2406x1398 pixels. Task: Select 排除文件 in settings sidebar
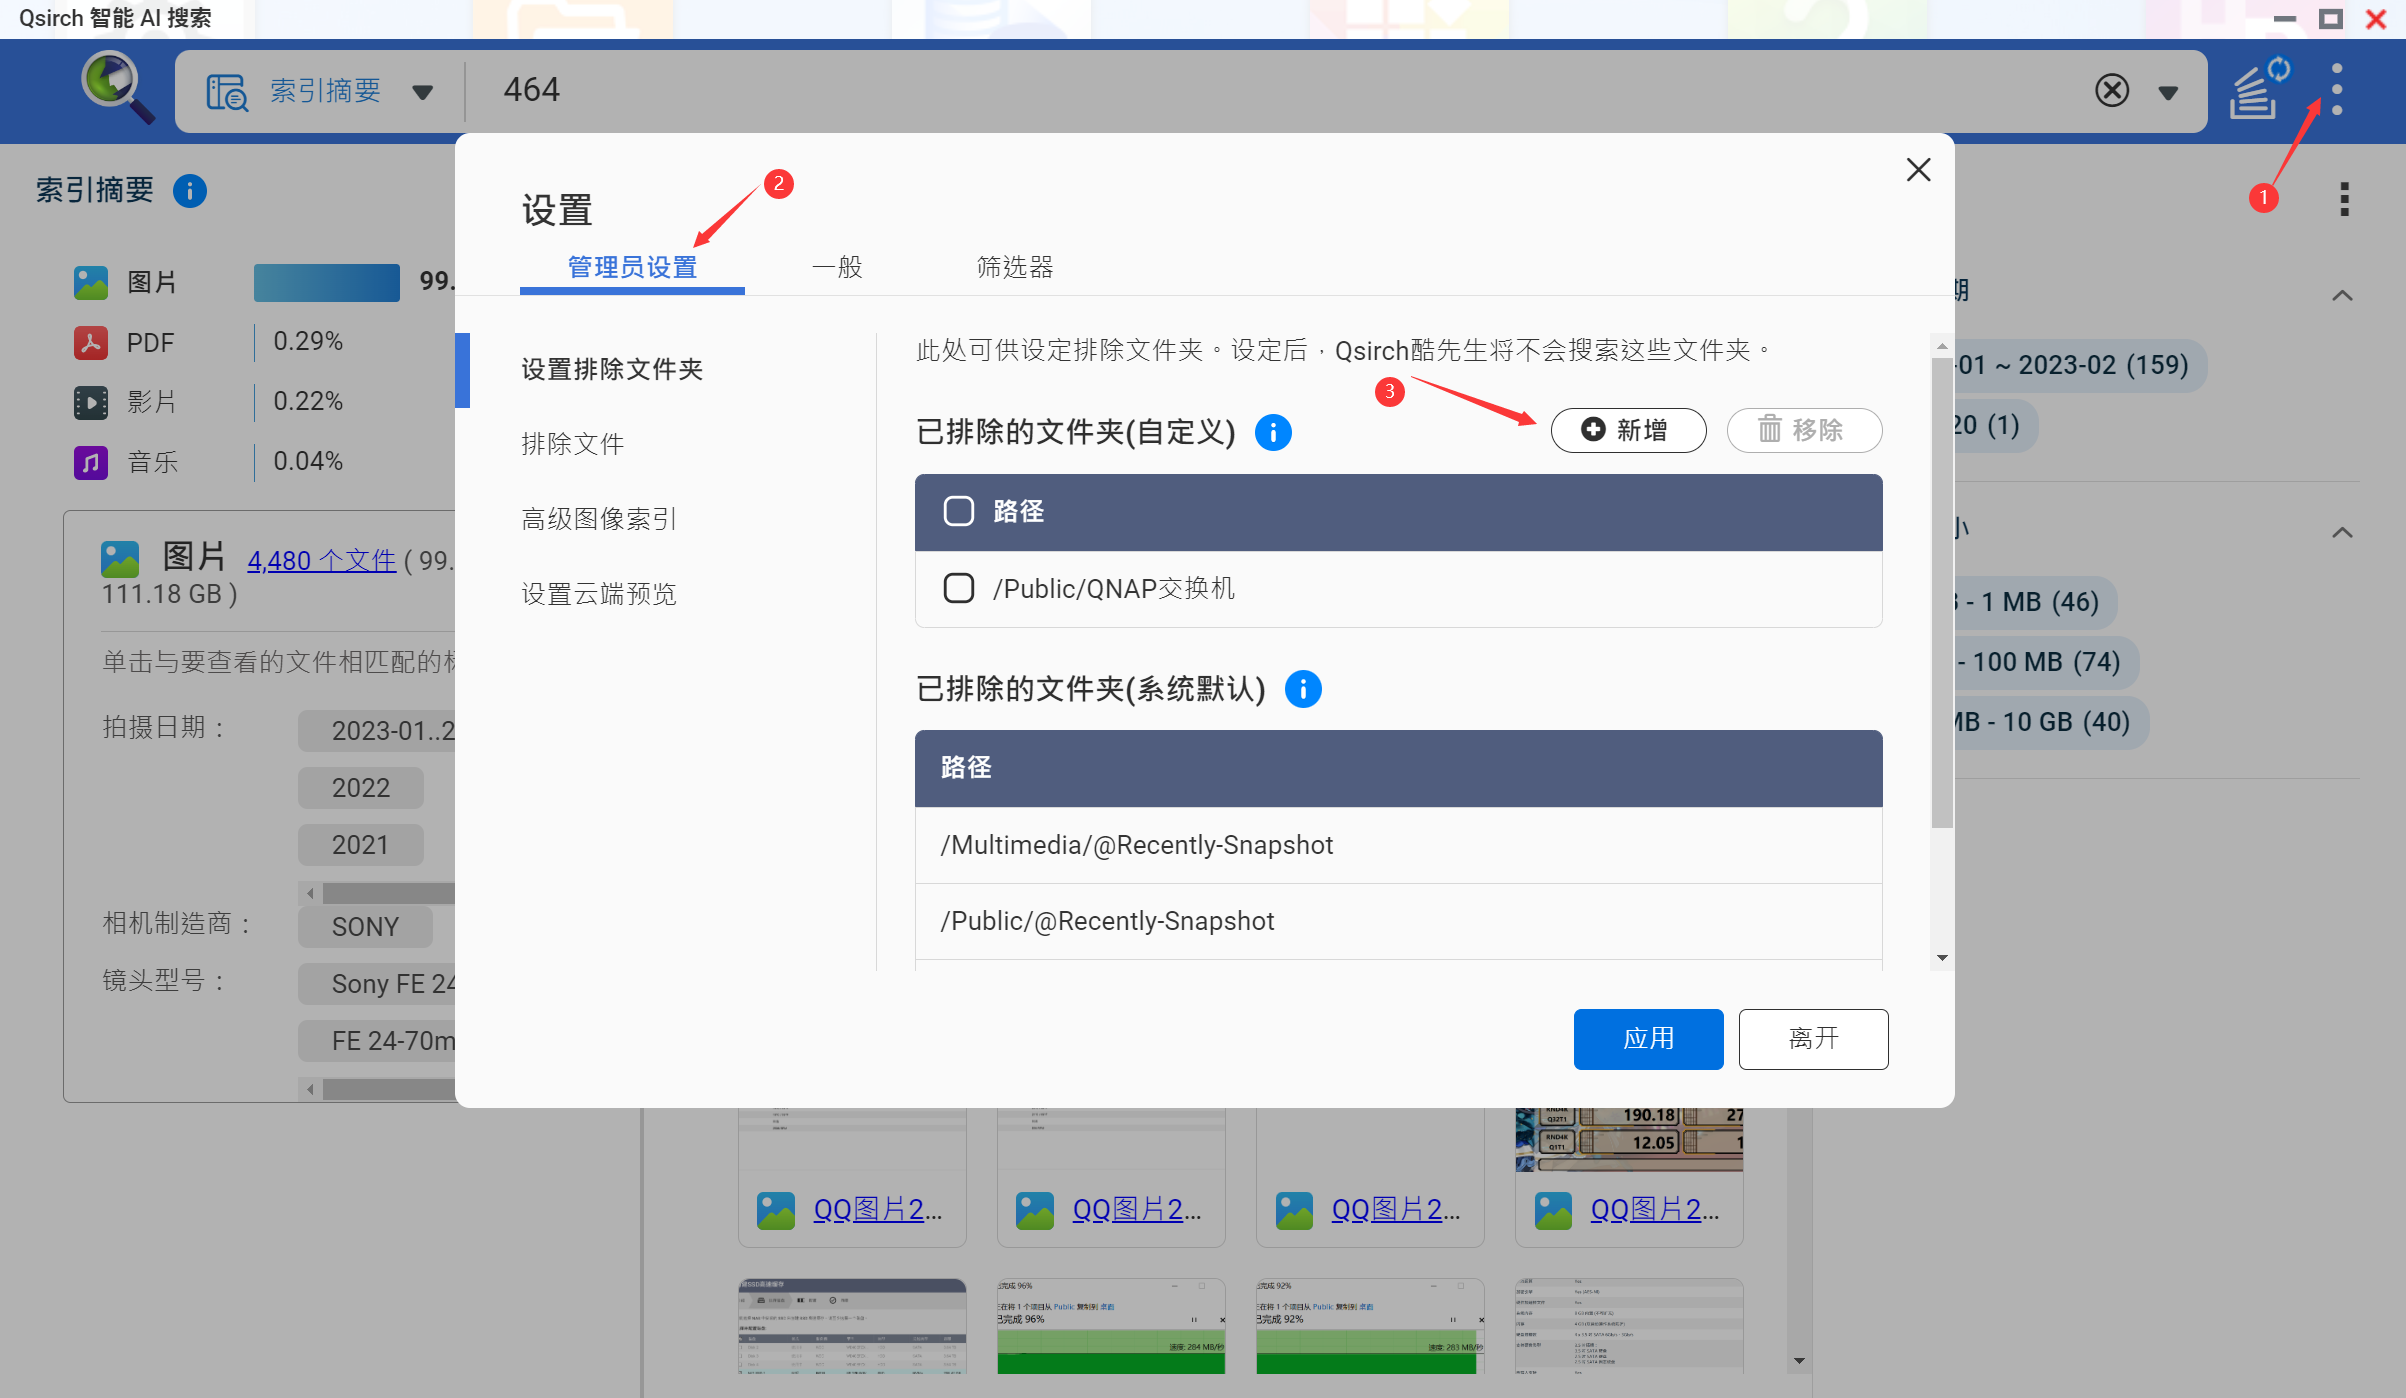(x=572, y=444)
